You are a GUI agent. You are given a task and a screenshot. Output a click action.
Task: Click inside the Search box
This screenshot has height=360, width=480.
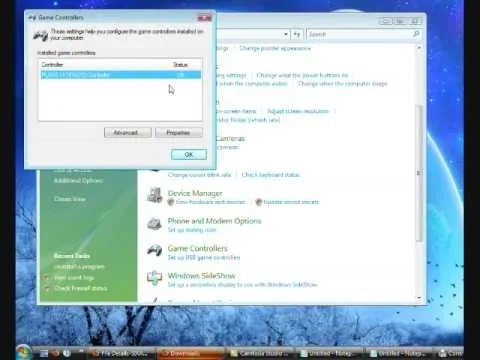(x=359, y=34)
